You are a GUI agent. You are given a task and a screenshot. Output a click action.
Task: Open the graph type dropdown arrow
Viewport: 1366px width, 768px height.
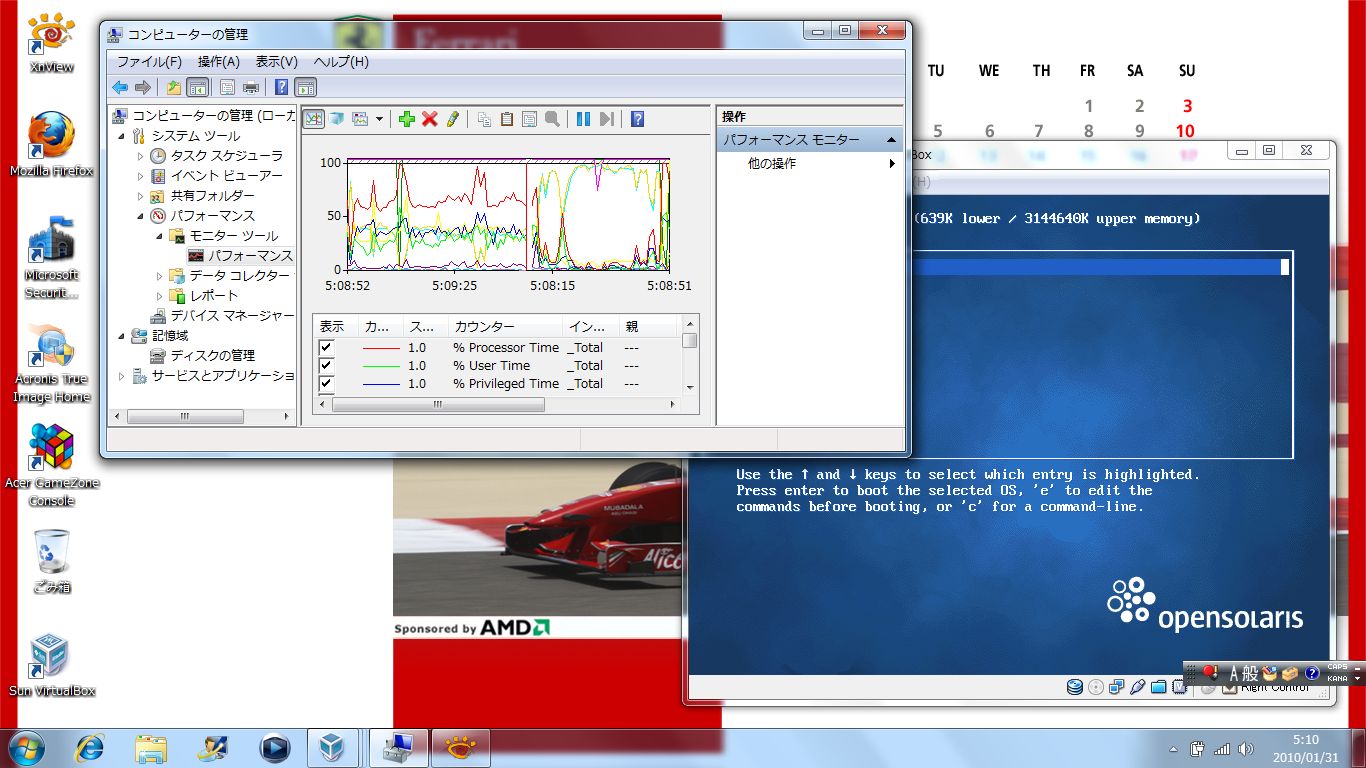pos(380,119)
